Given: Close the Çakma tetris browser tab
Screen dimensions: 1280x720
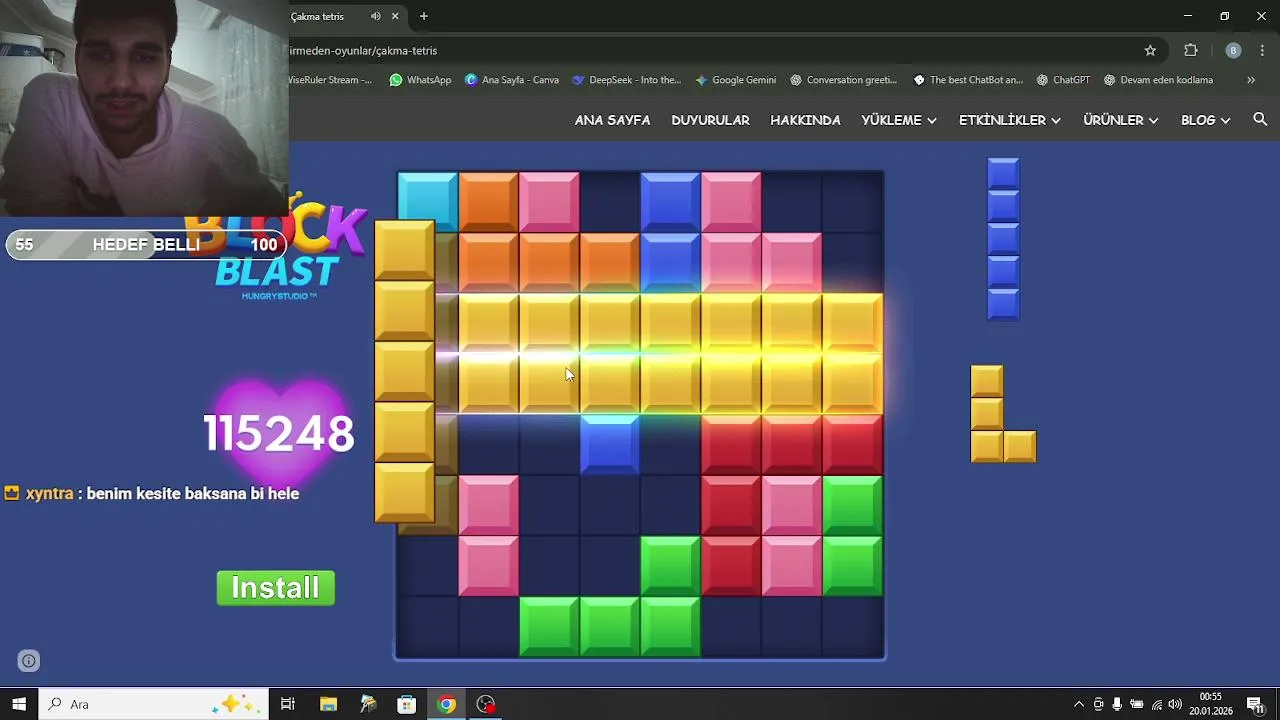Looking at the screenshot, I should pos(396,16).
